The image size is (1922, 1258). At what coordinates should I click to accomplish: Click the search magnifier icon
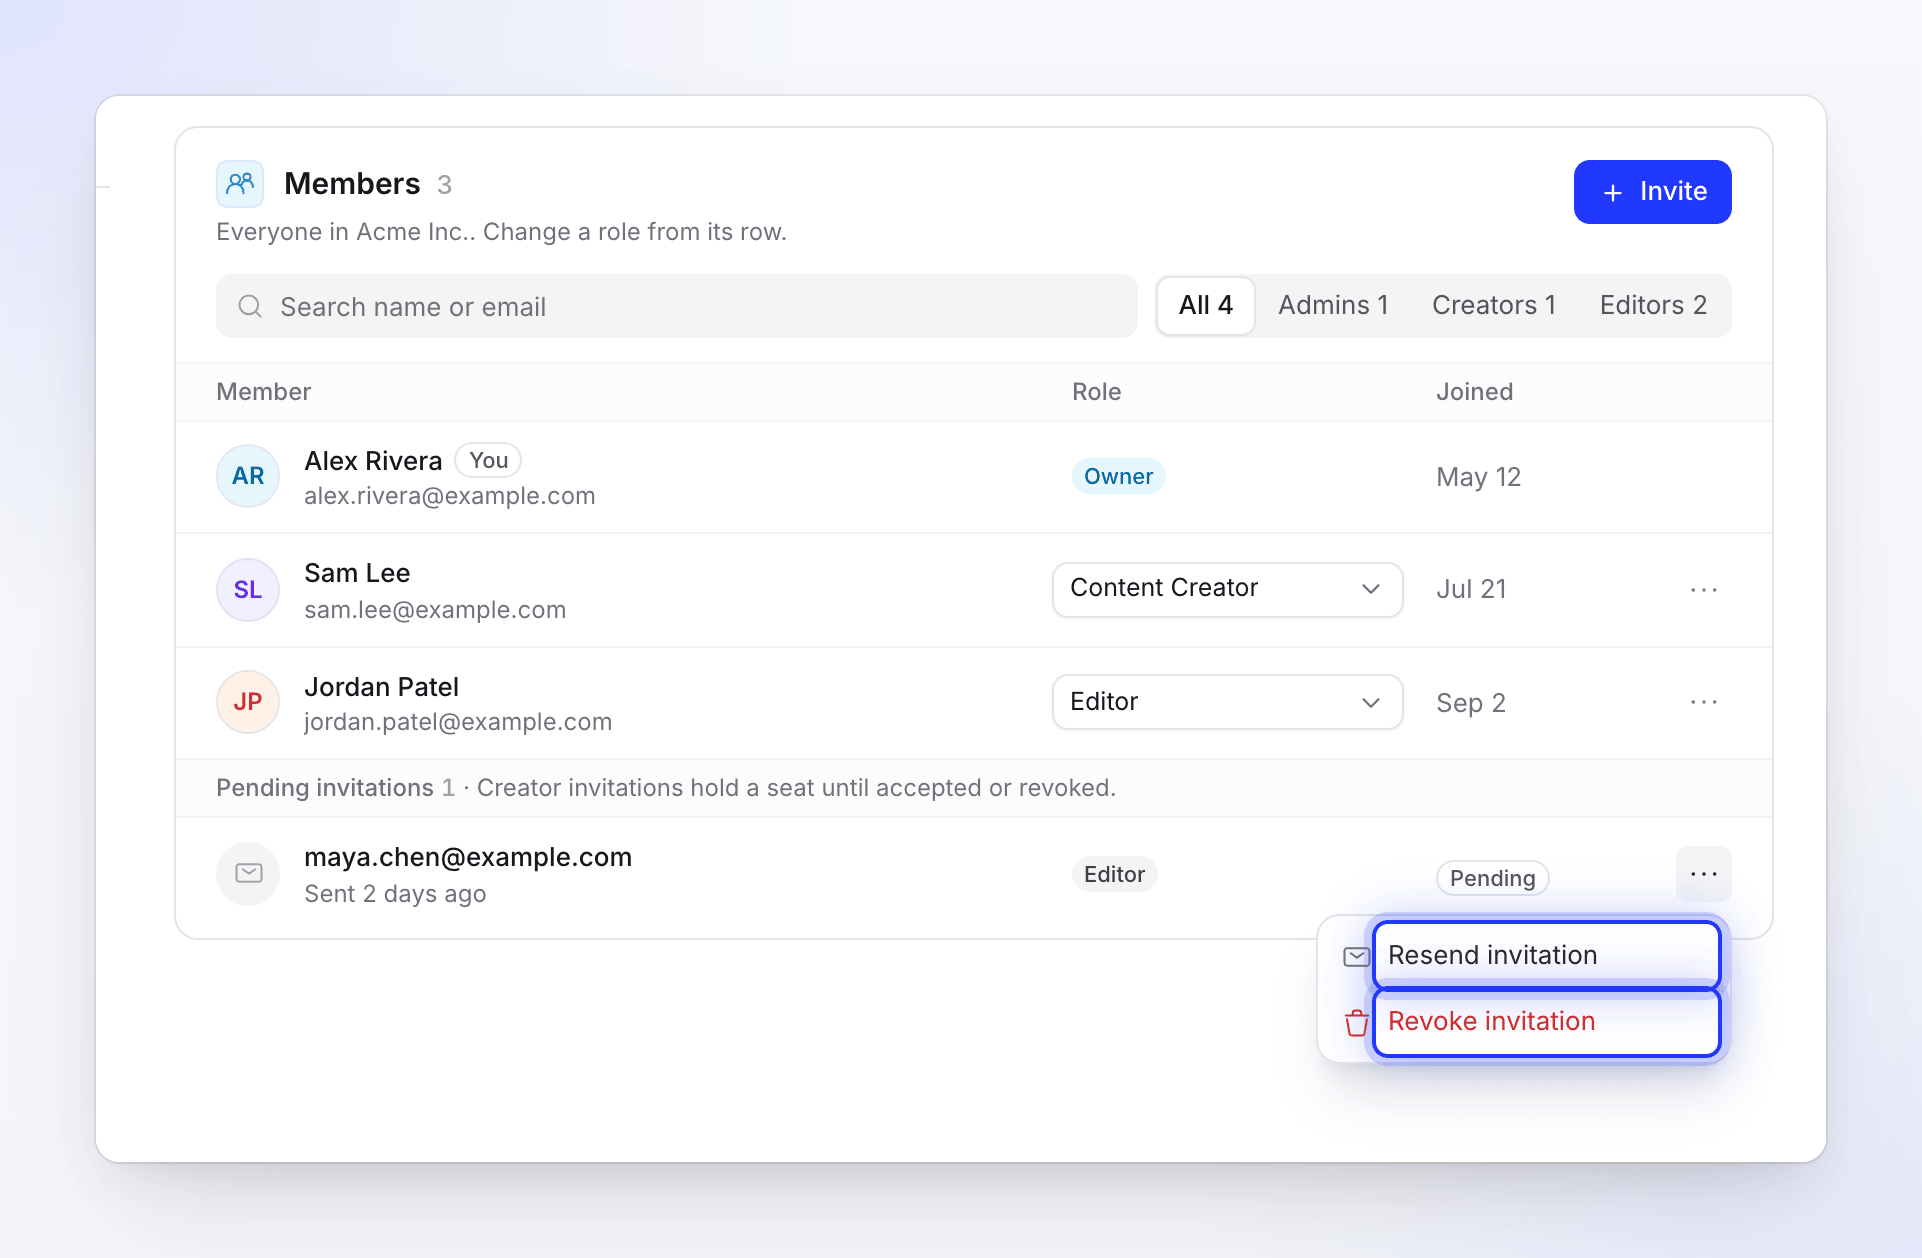(250, 306)
